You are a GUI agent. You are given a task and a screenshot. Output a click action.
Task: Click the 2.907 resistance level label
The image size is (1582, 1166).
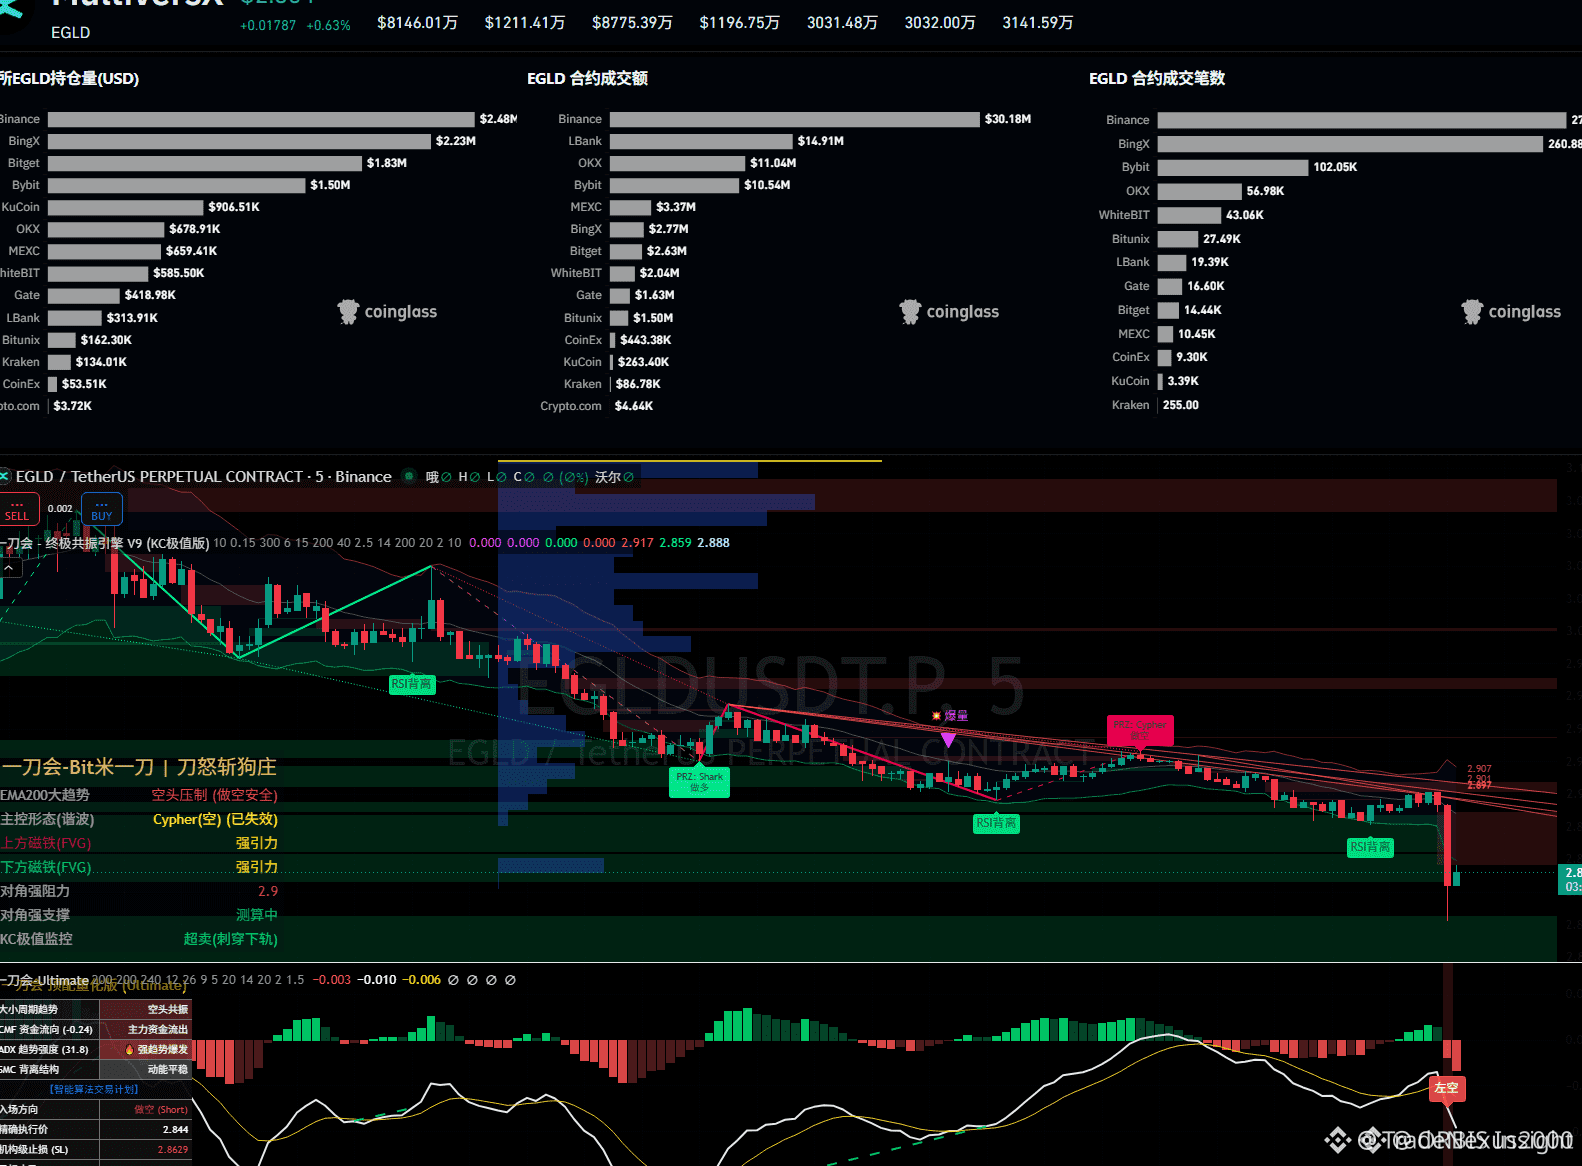click(x=1479, y=769)
